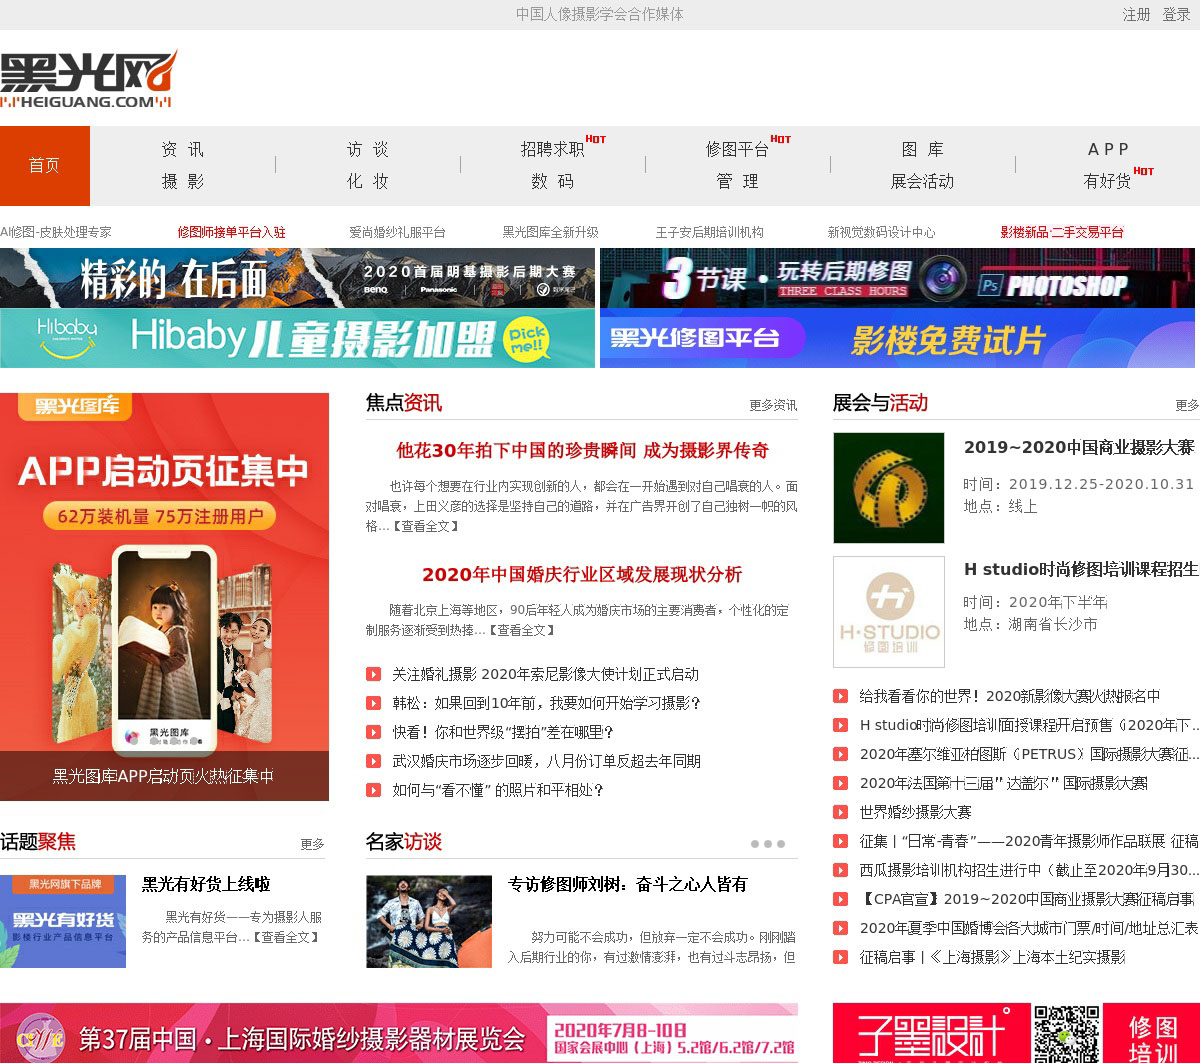1200x1063 pixels.
Task: Click play icon beside 2020年塞尔维亚柏图斯（PETRUS）
Action: [x=841, y=754]
